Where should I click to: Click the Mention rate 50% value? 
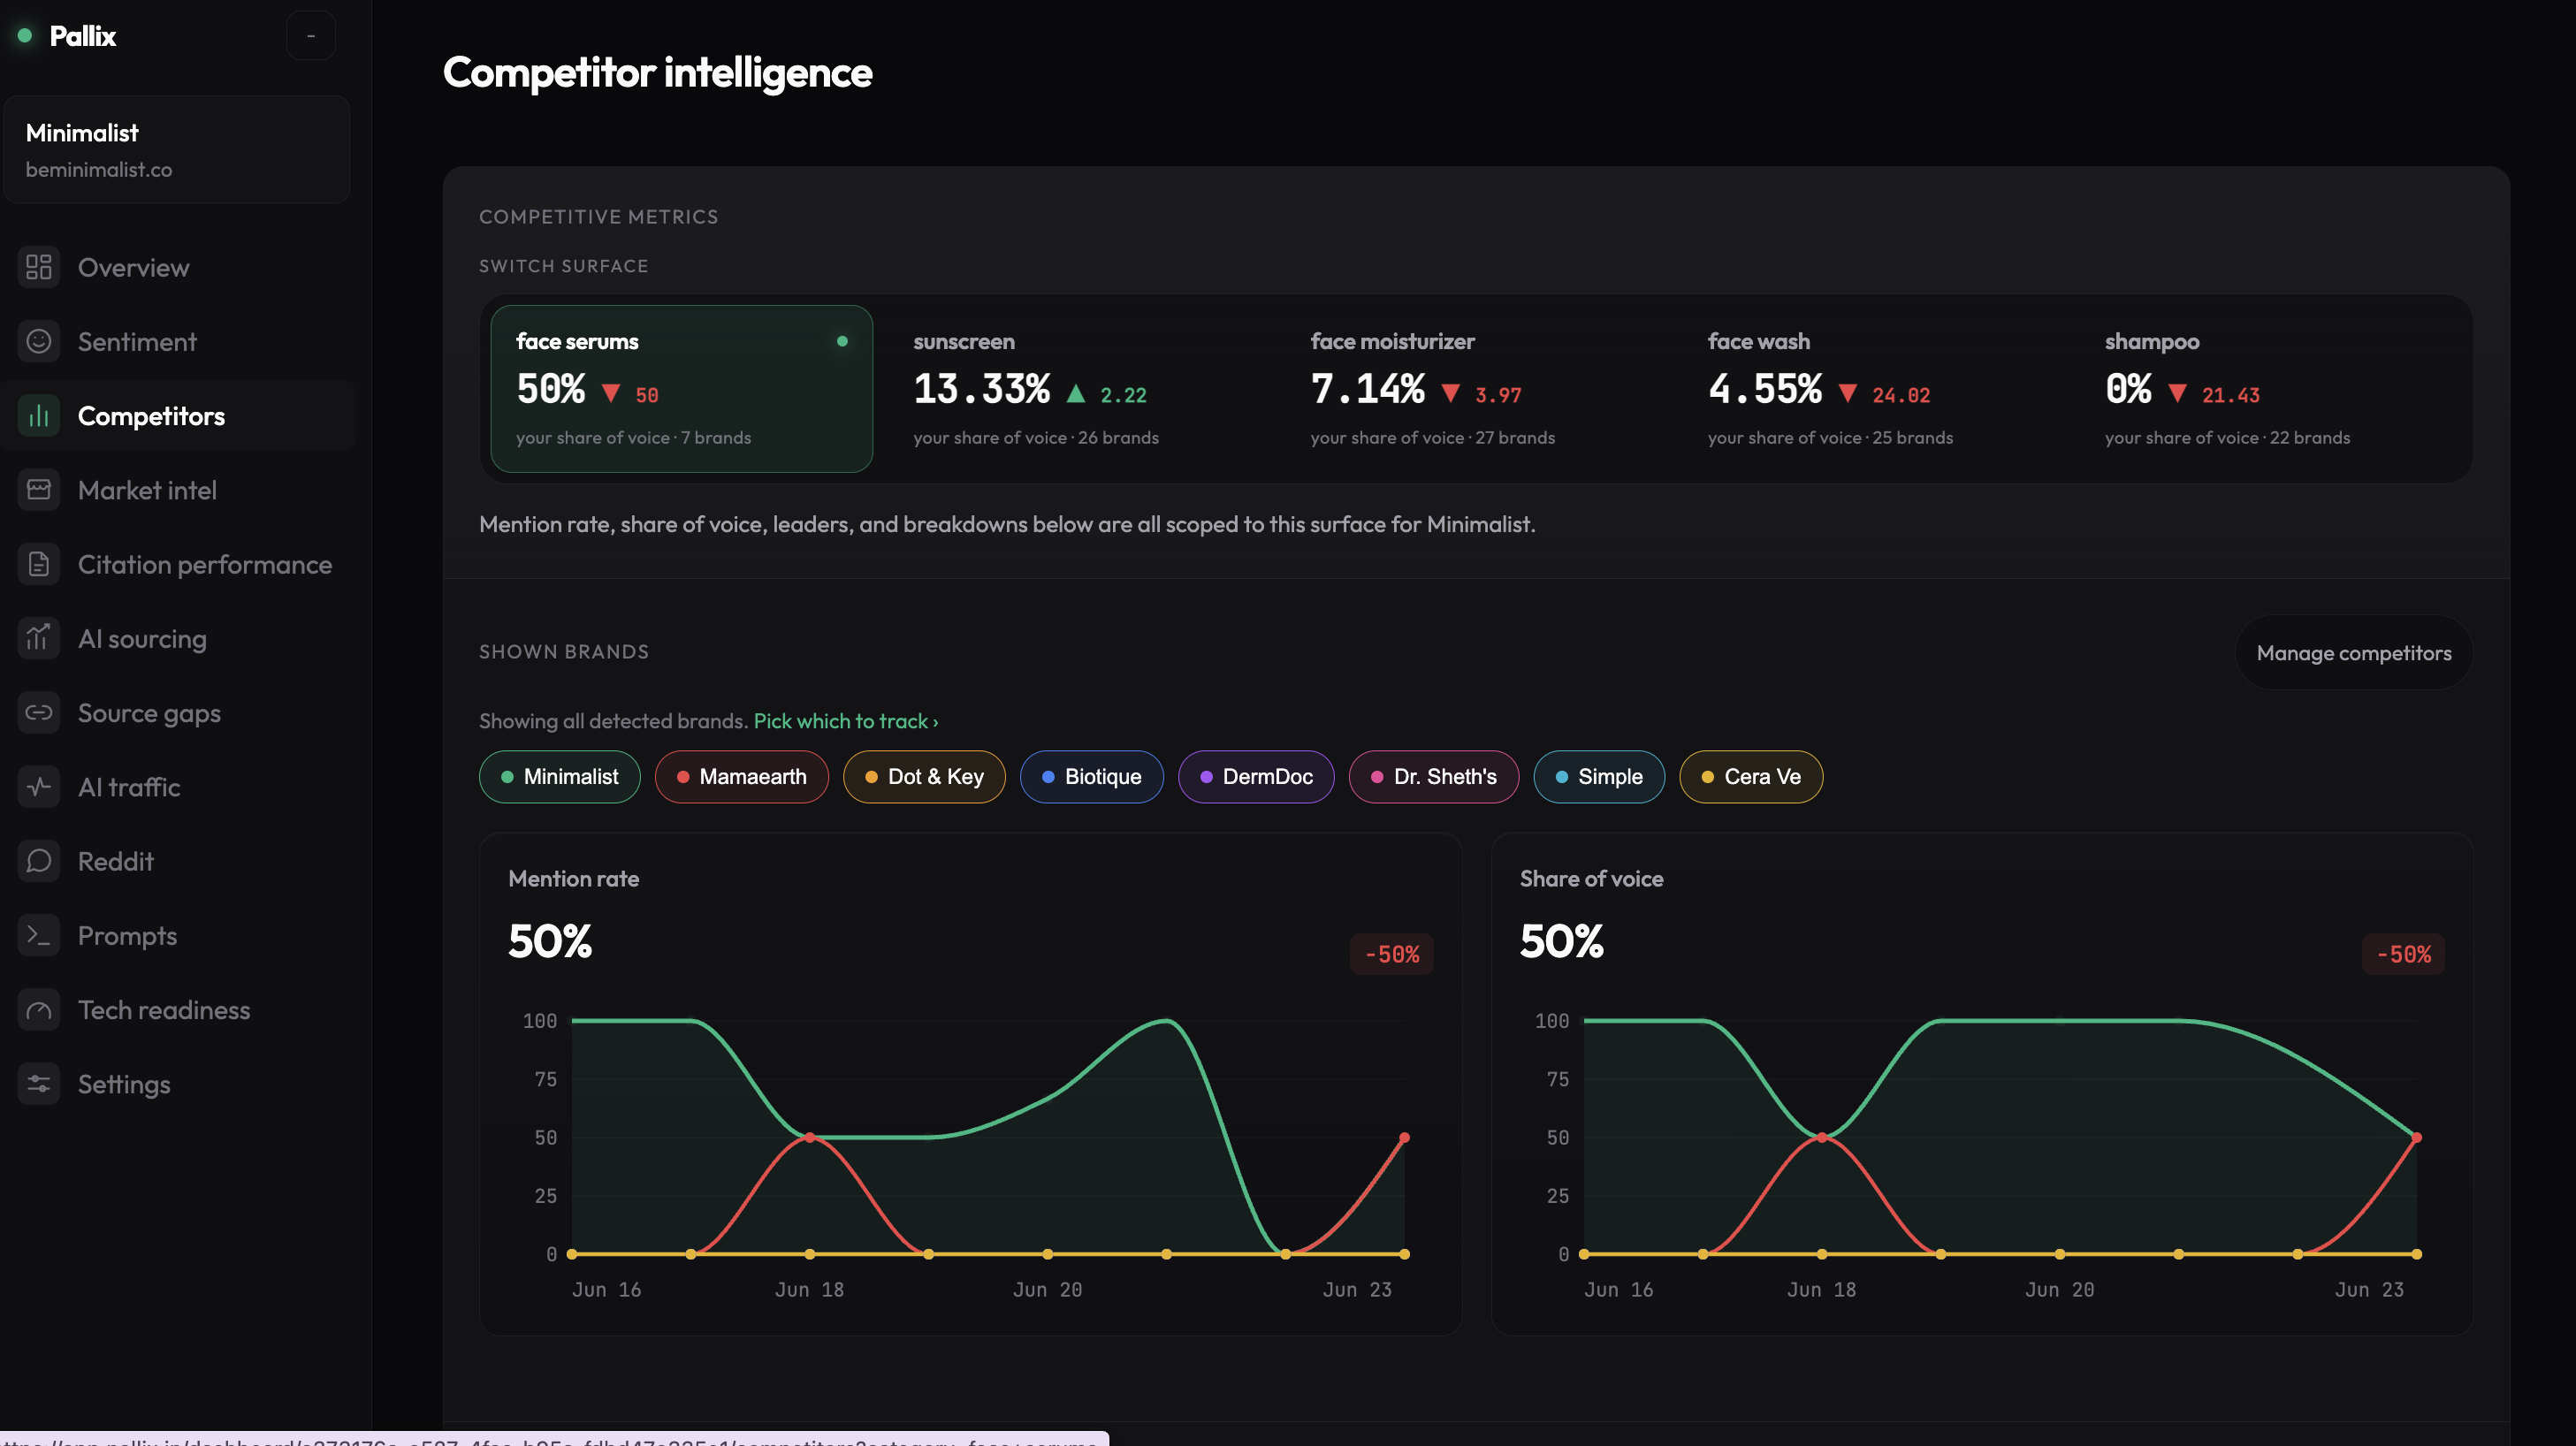[550, 941]
